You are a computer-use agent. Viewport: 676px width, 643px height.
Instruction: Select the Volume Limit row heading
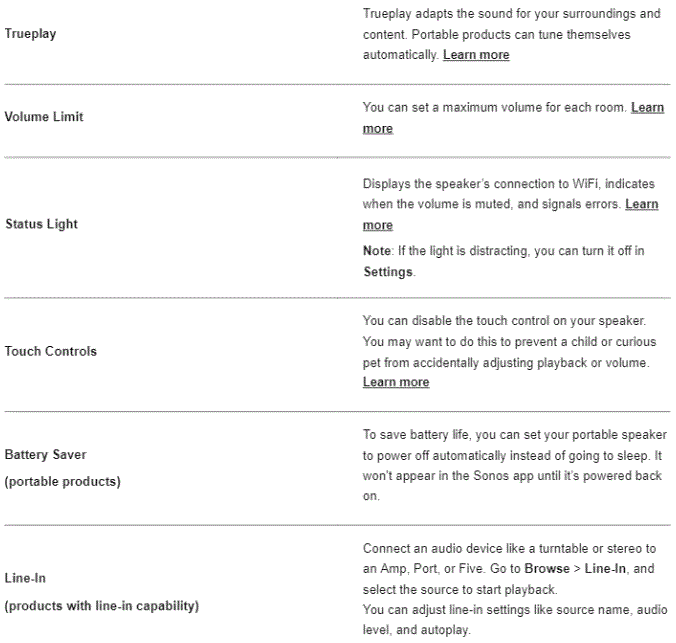pos(44,117)
